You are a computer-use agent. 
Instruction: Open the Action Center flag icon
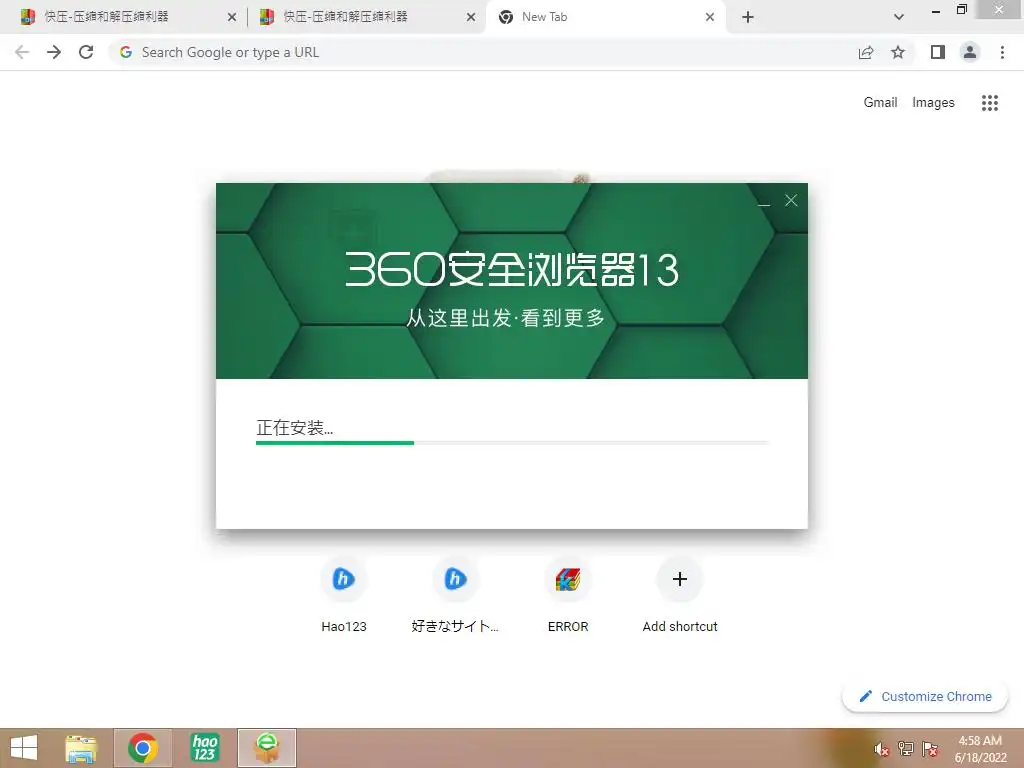(930, 749)
